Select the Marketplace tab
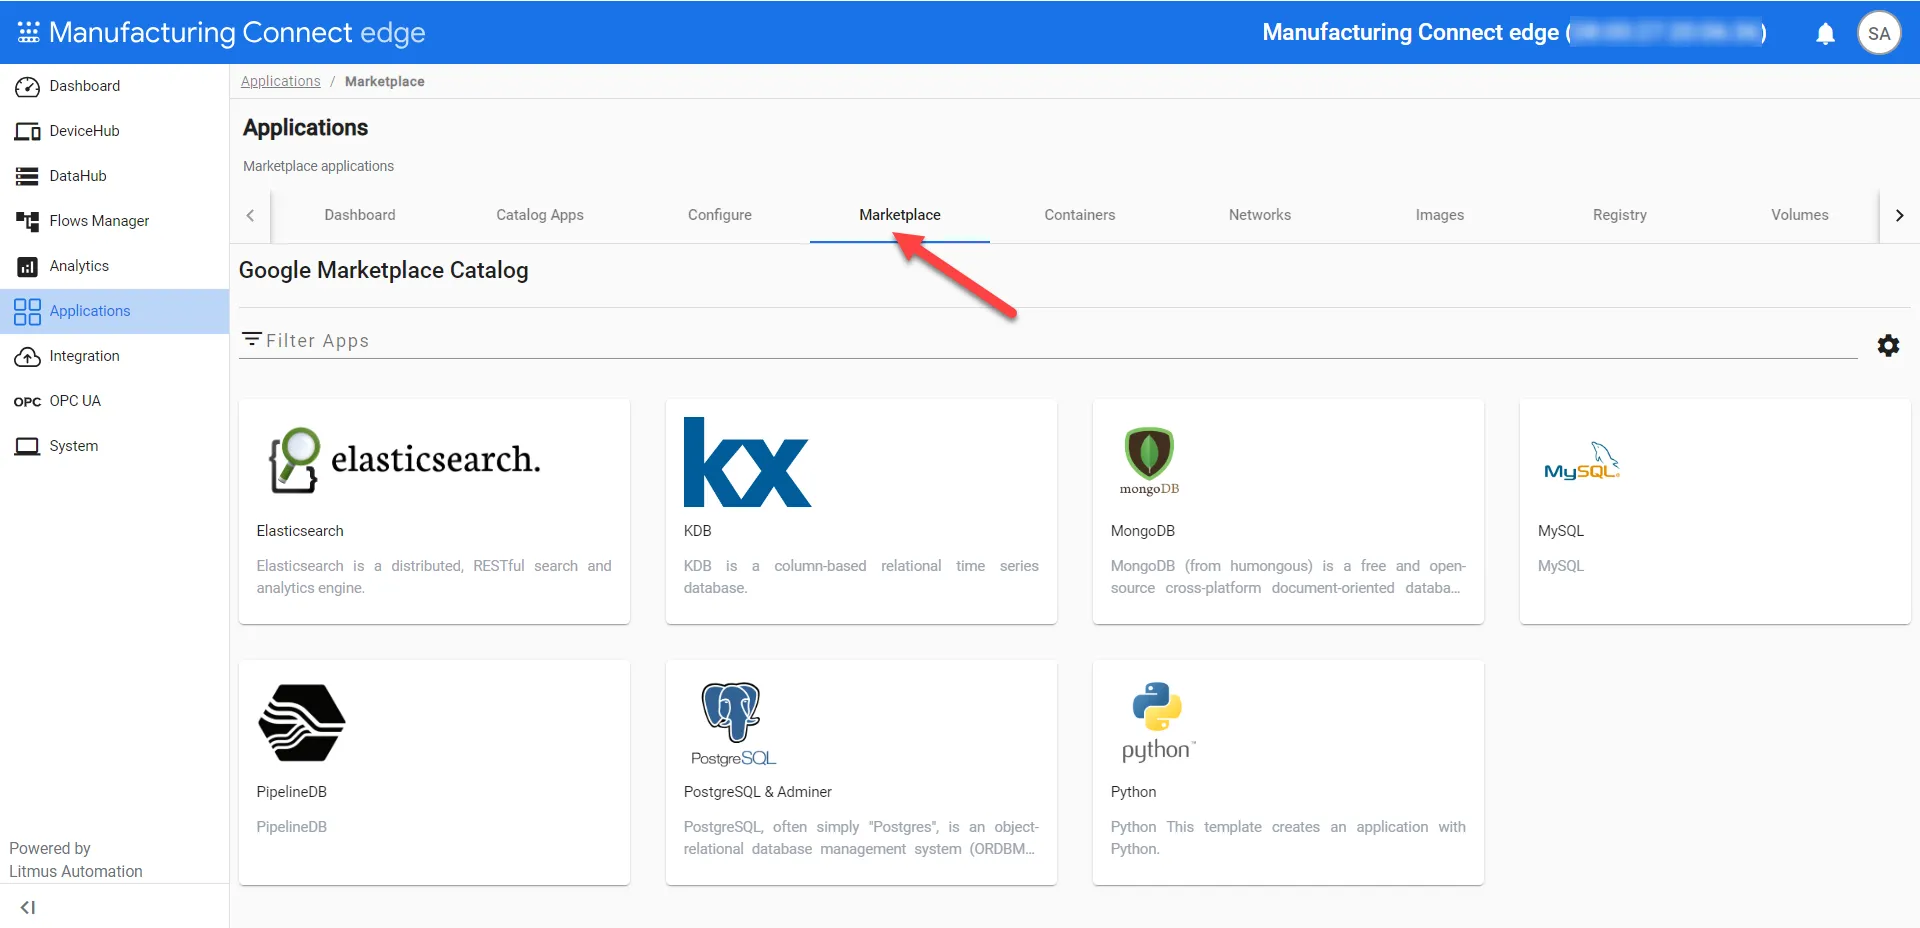 [x=900, y=215]
